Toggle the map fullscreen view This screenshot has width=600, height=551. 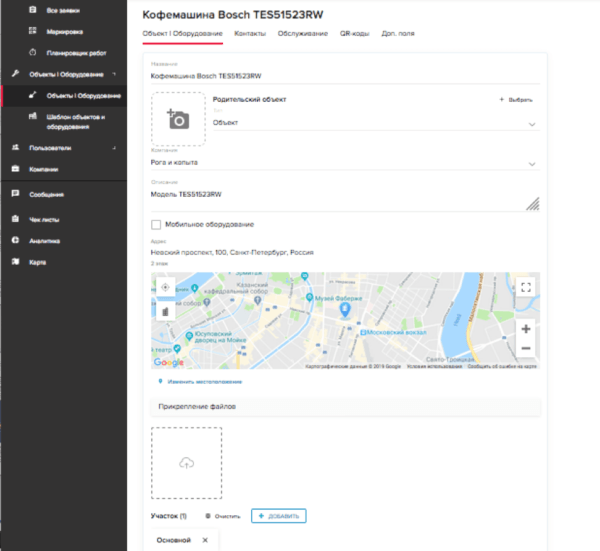526,287
